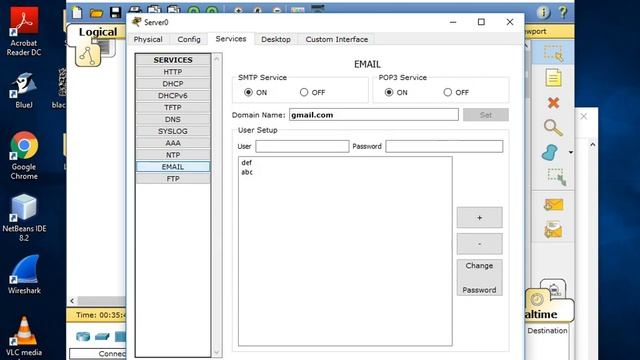The width and height of the screenshot is (640, 360).
Task: Select AAA in services list
Action: pyautogui.click(x=173, y=143)
